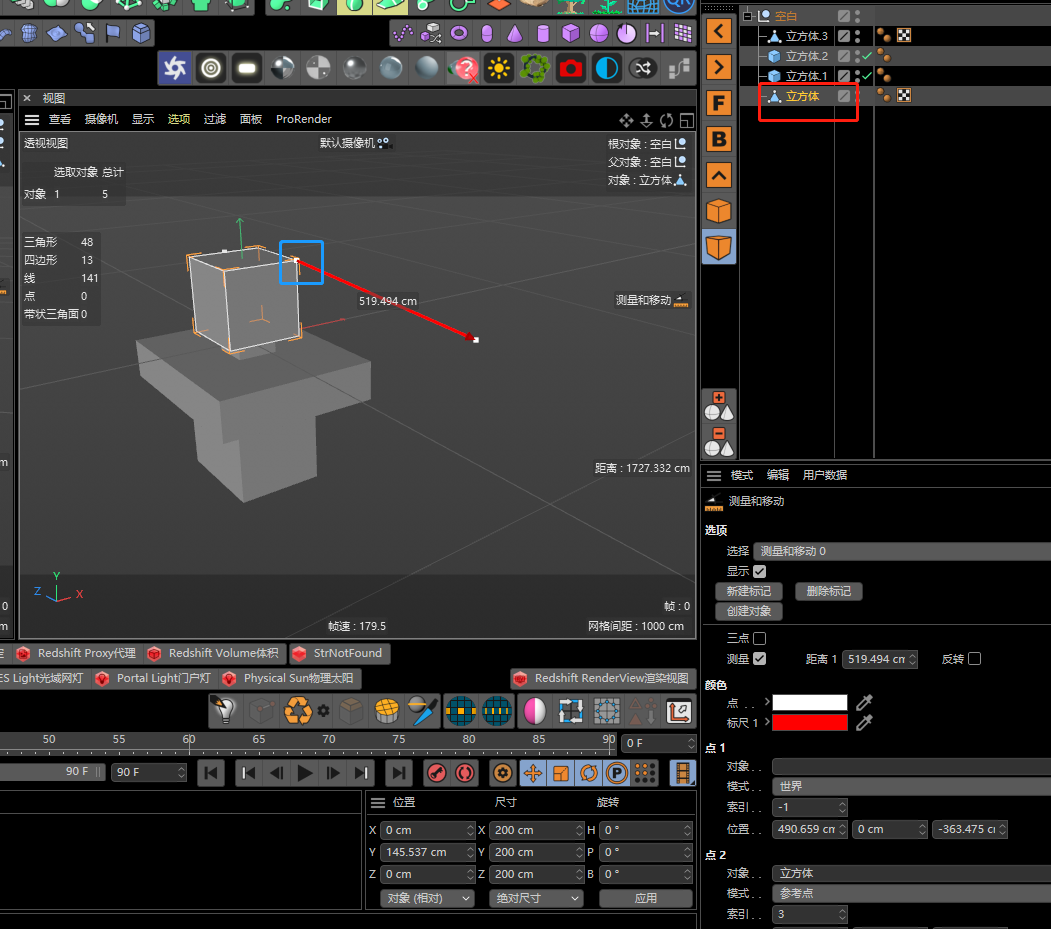The height and width of the screenshot is (929, 1051).
Task: Pick the 点 color with eyedropper
Action: point(864,702)
